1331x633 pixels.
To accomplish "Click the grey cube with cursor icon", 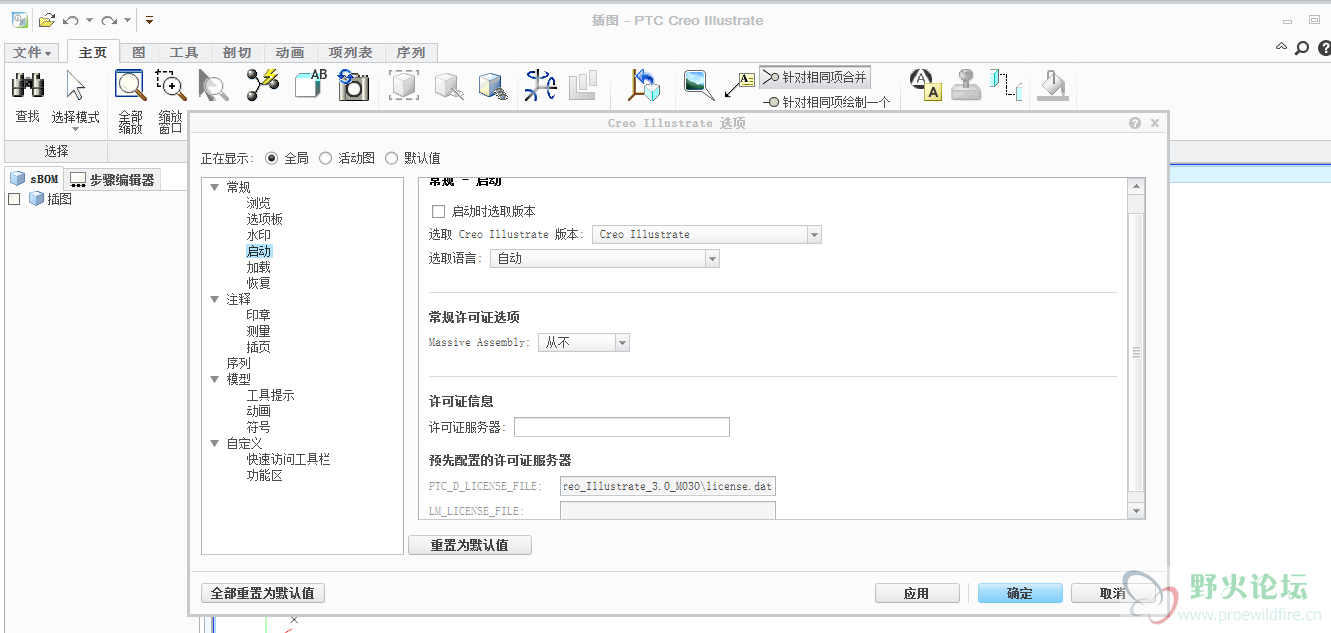I will tap(449, 86).
